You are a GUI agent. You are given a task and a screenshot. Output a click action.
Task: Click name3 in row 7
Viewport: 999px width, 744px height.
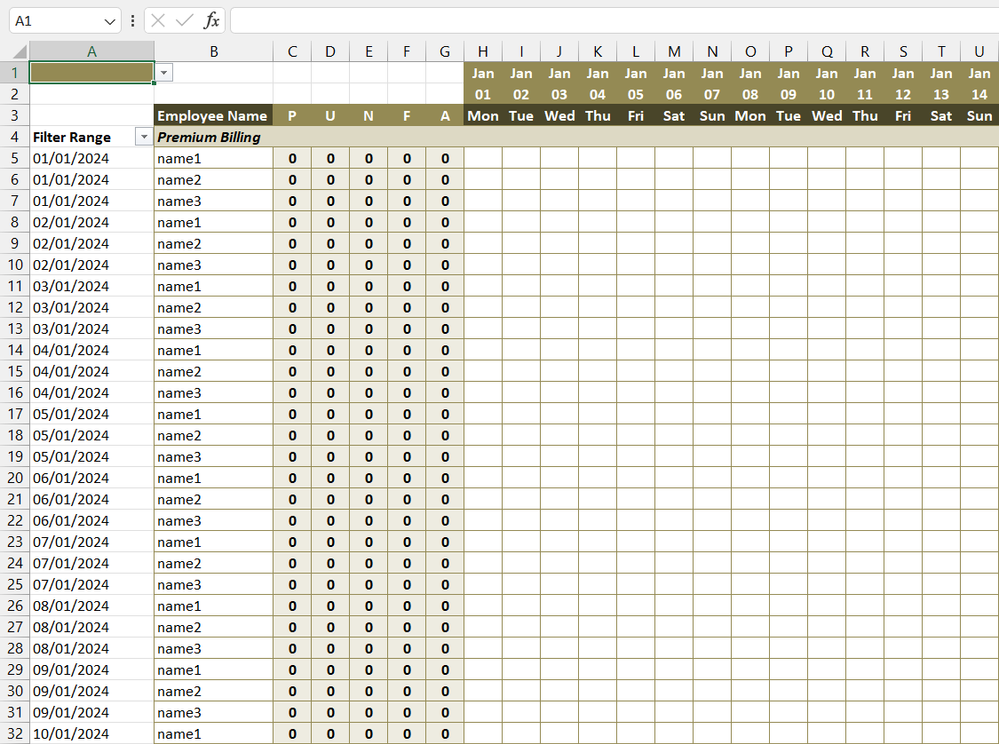[x=213, y=201]
